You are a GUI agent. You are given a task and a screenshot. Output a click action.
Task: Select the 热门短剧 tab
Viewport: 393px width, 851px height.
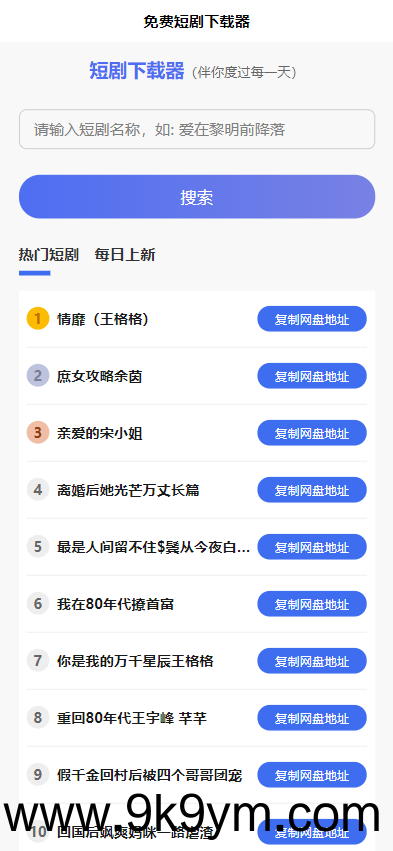49,255
